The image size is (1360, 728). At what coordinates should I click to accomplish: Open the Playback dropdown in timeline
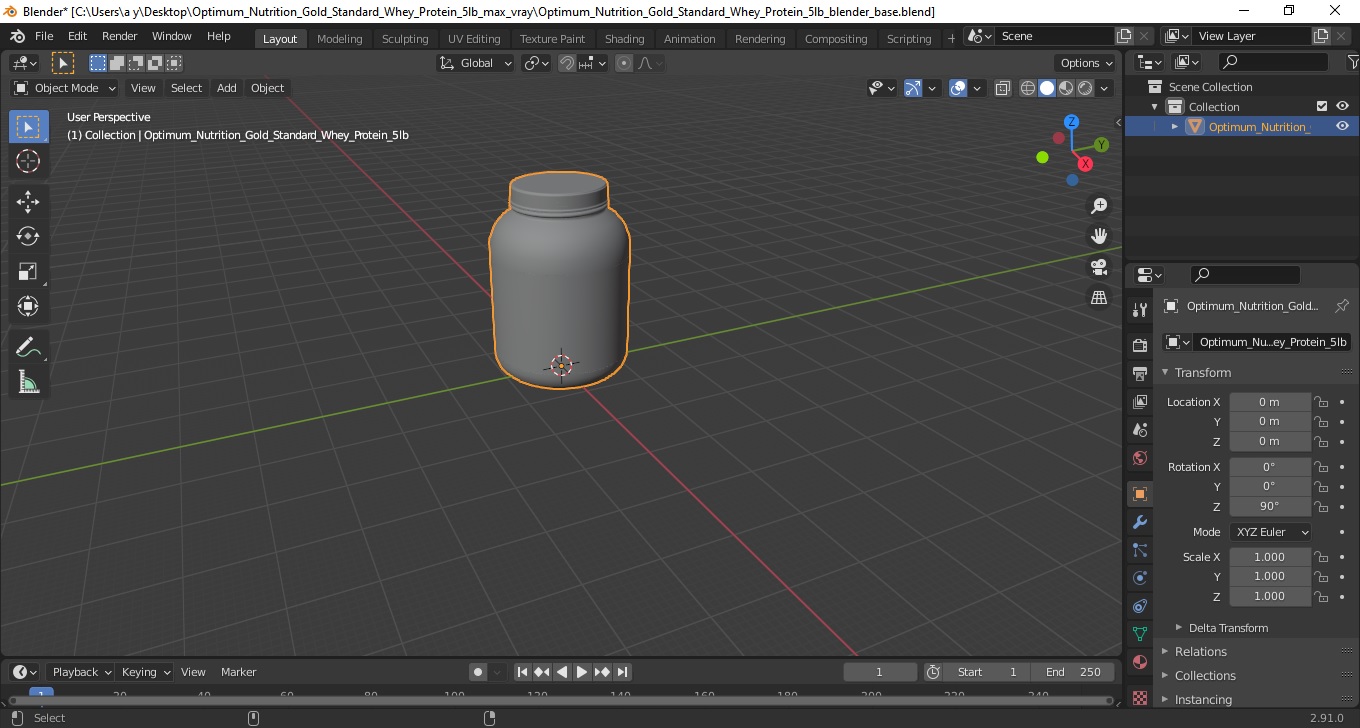[80, 672]
